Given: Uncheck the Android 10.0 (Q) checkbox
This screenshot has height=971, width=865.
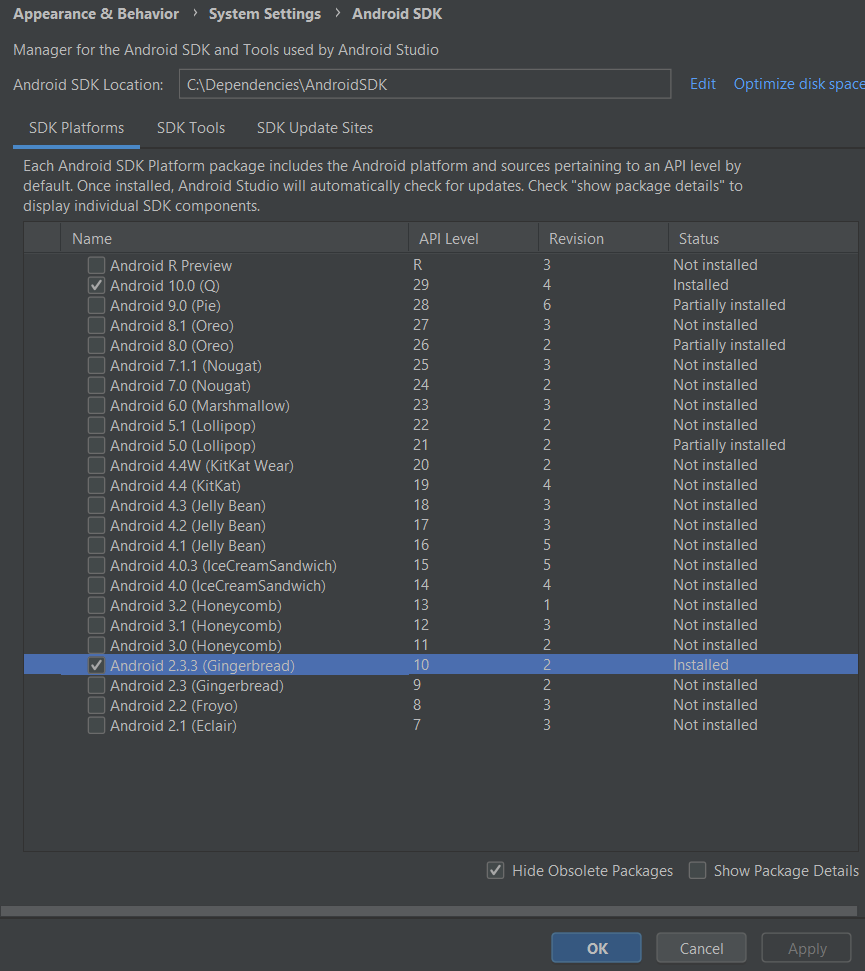Looking at the screenshot, I should pos(96,285).
